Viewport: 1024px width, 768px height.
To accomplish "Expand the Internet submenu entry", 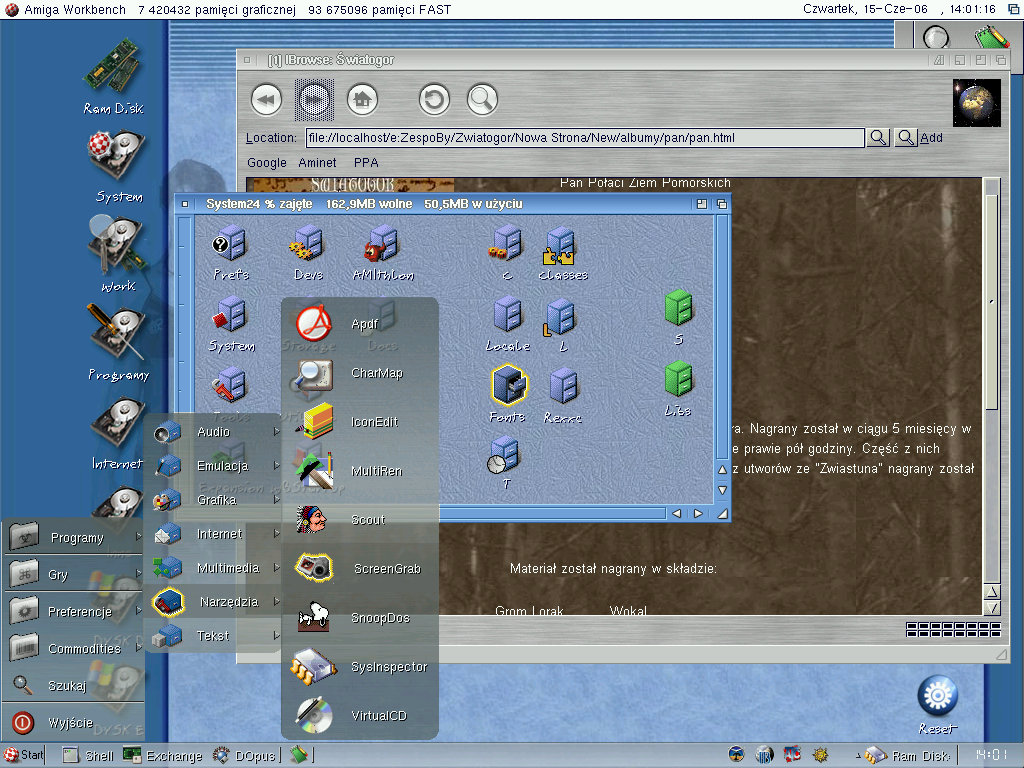I will click(x=214, y=534).
